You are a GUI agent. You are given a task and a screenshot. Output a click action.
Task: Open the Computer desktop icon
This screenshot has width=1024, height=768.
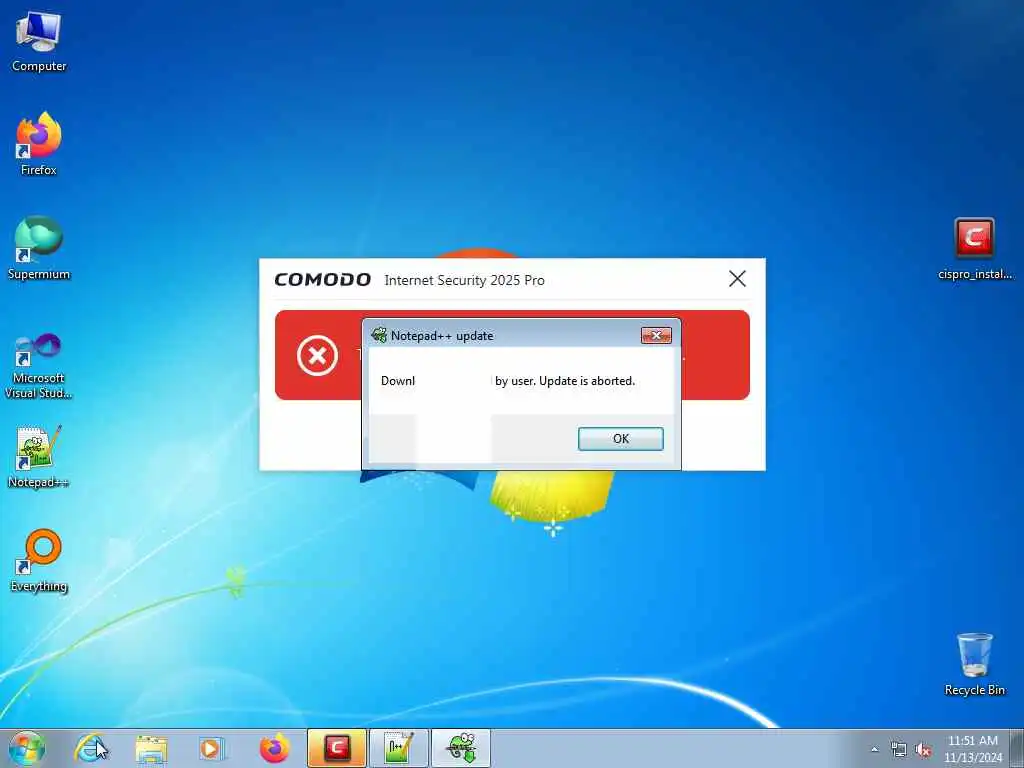pos(39,42)
